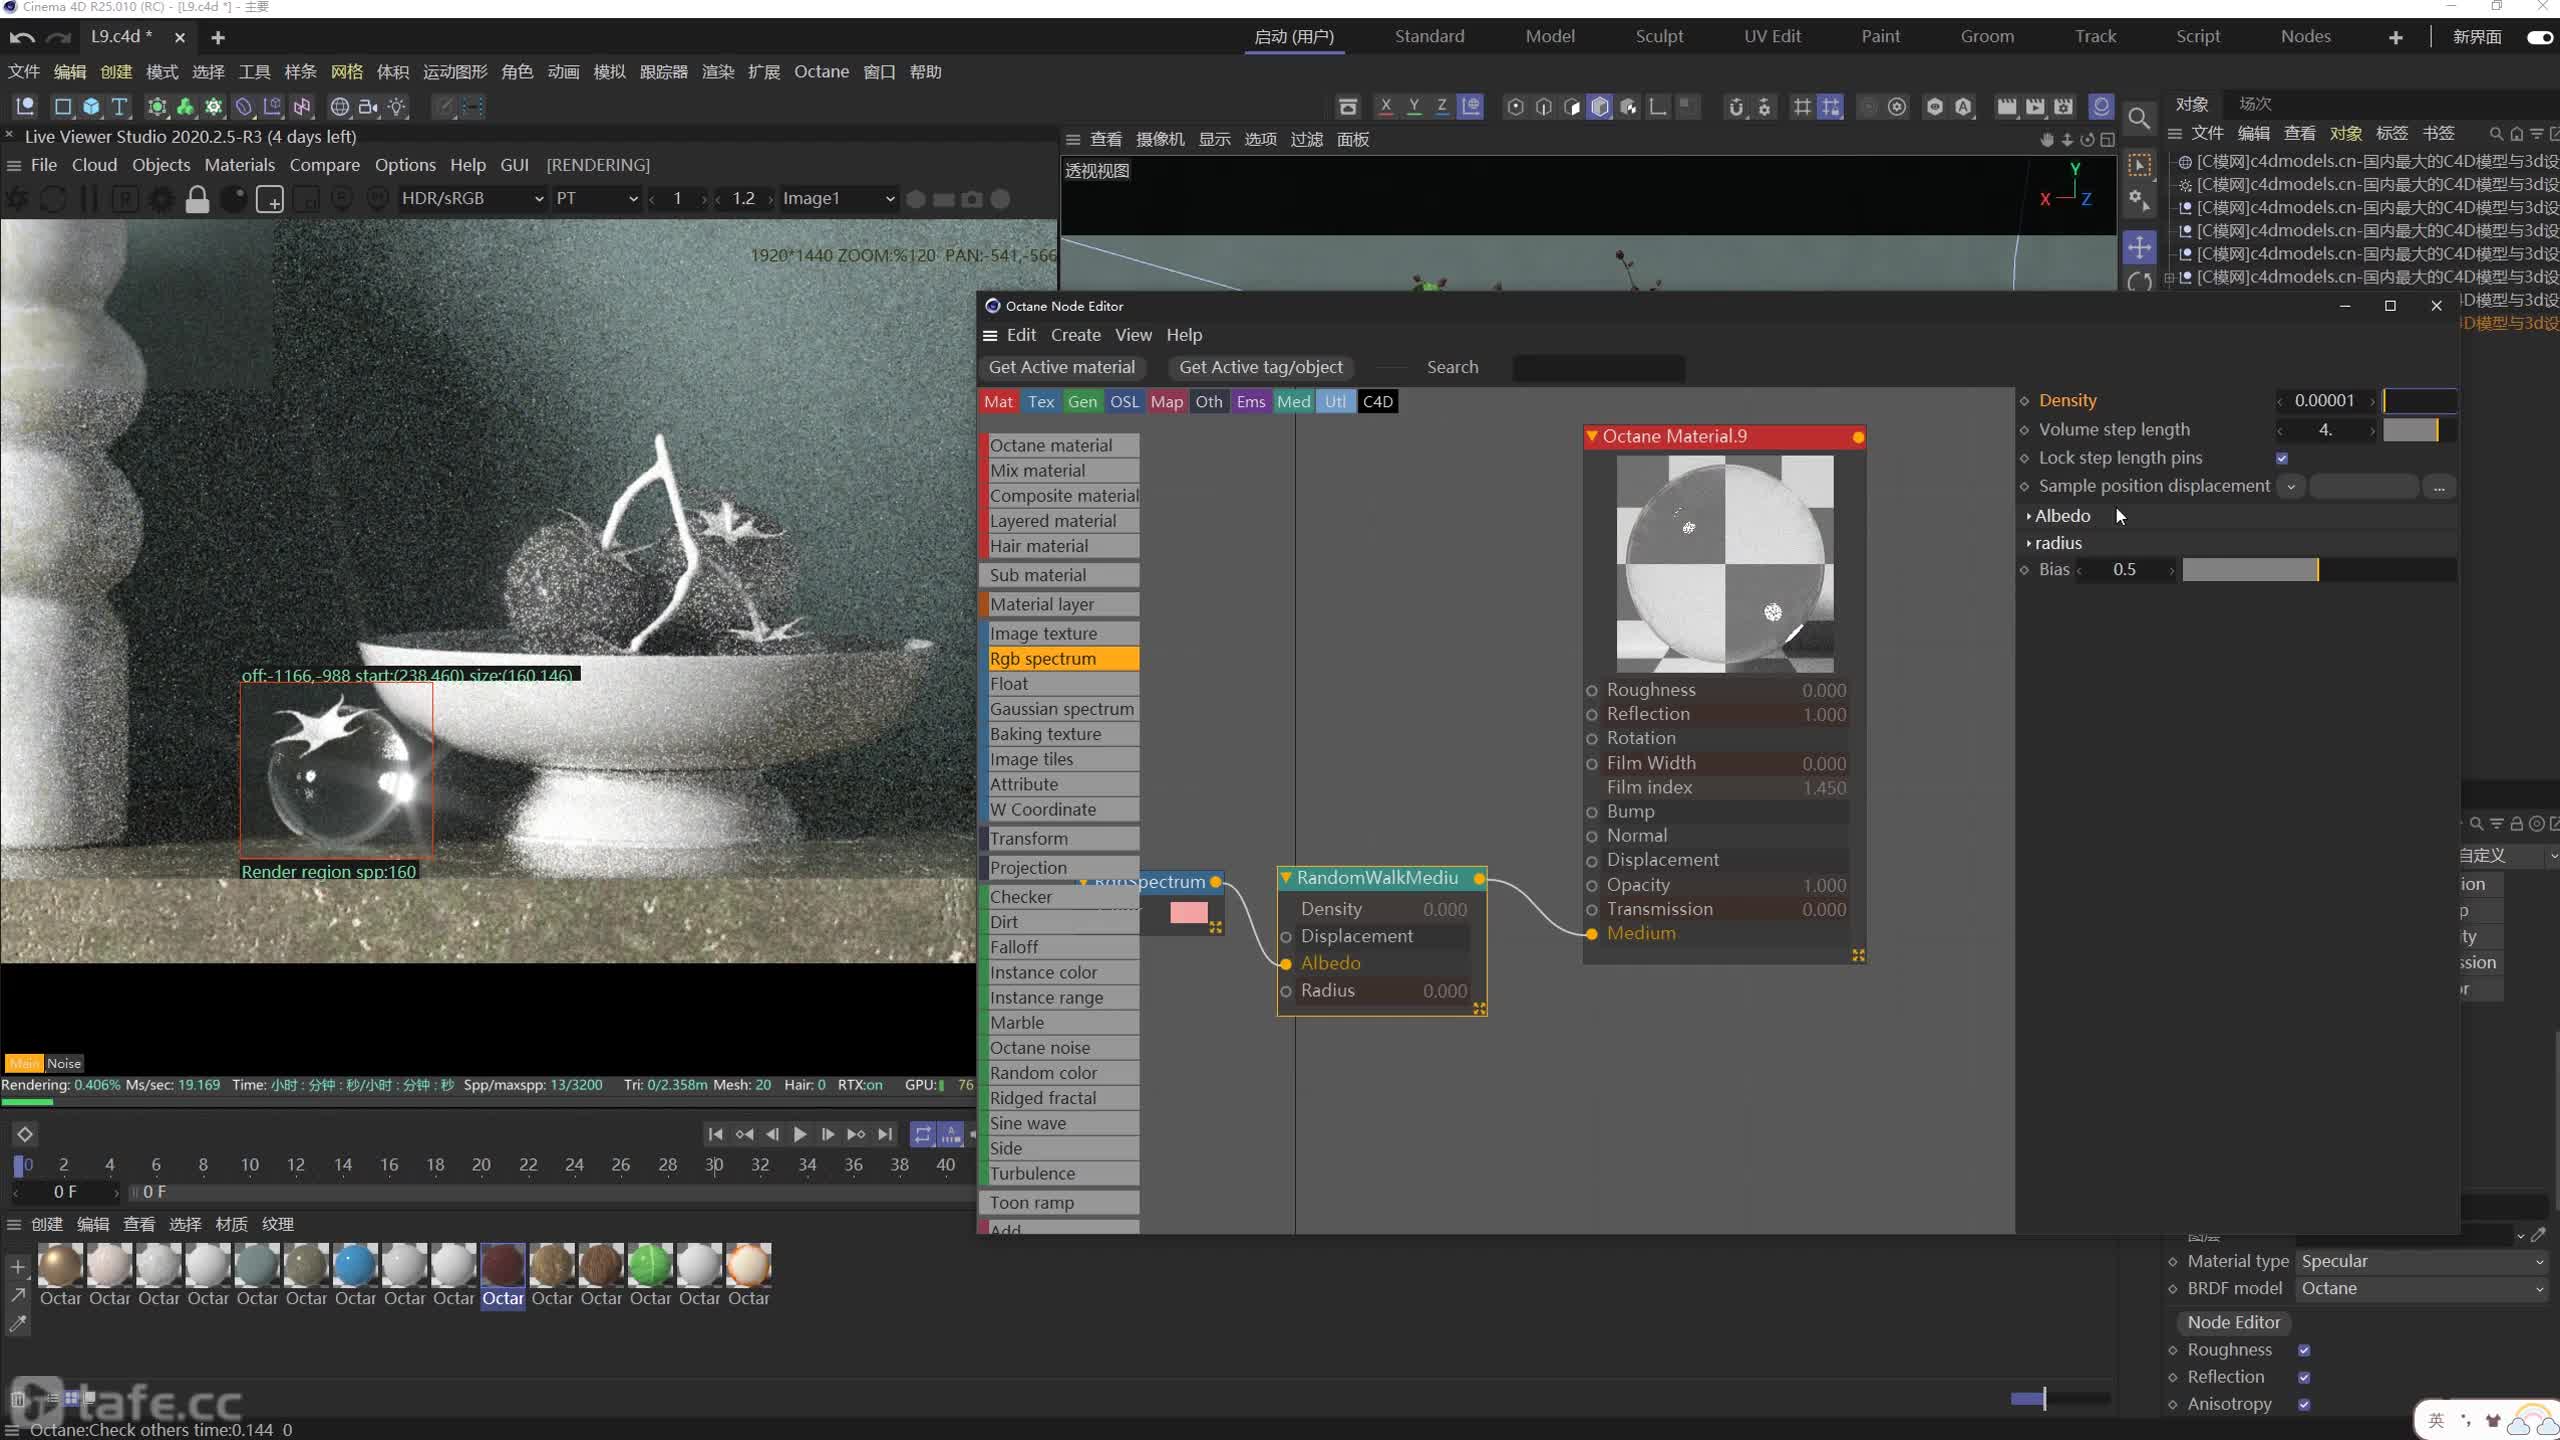Toggle the Live Viewer lock resolution
This screenshot has width=2560, height=1440.
(x=197, y=199)
